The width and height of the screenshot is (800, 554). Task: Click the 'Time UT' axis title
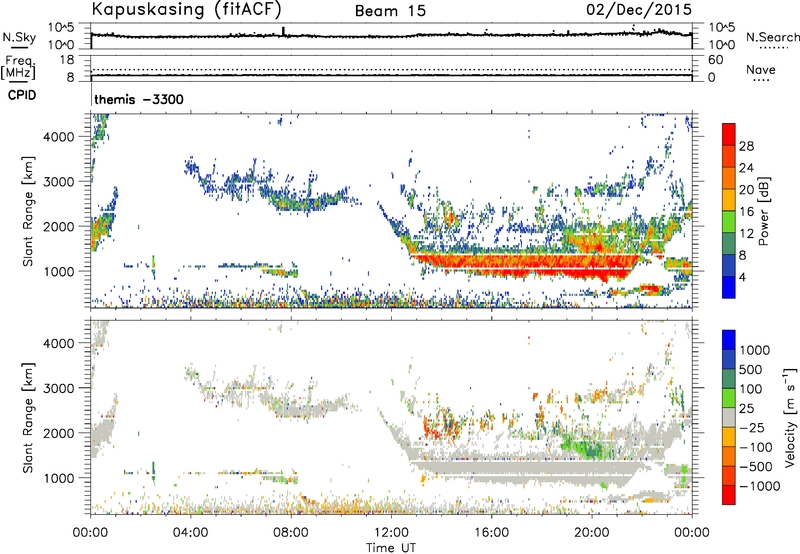[391, 548]
